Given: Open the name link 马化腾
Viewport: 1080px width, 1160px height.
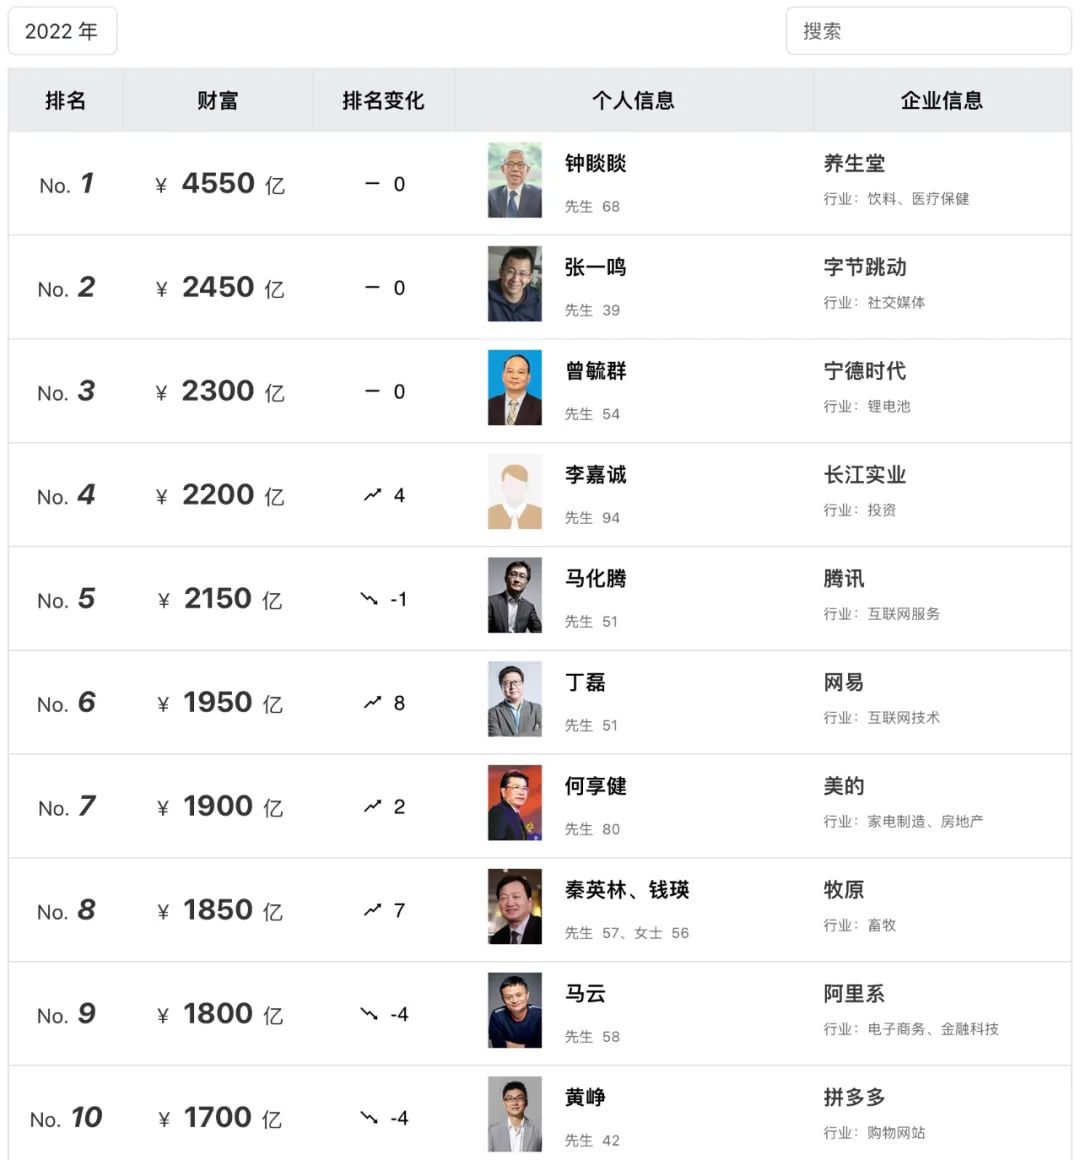Looking at the screenshot, I should 595,579.
